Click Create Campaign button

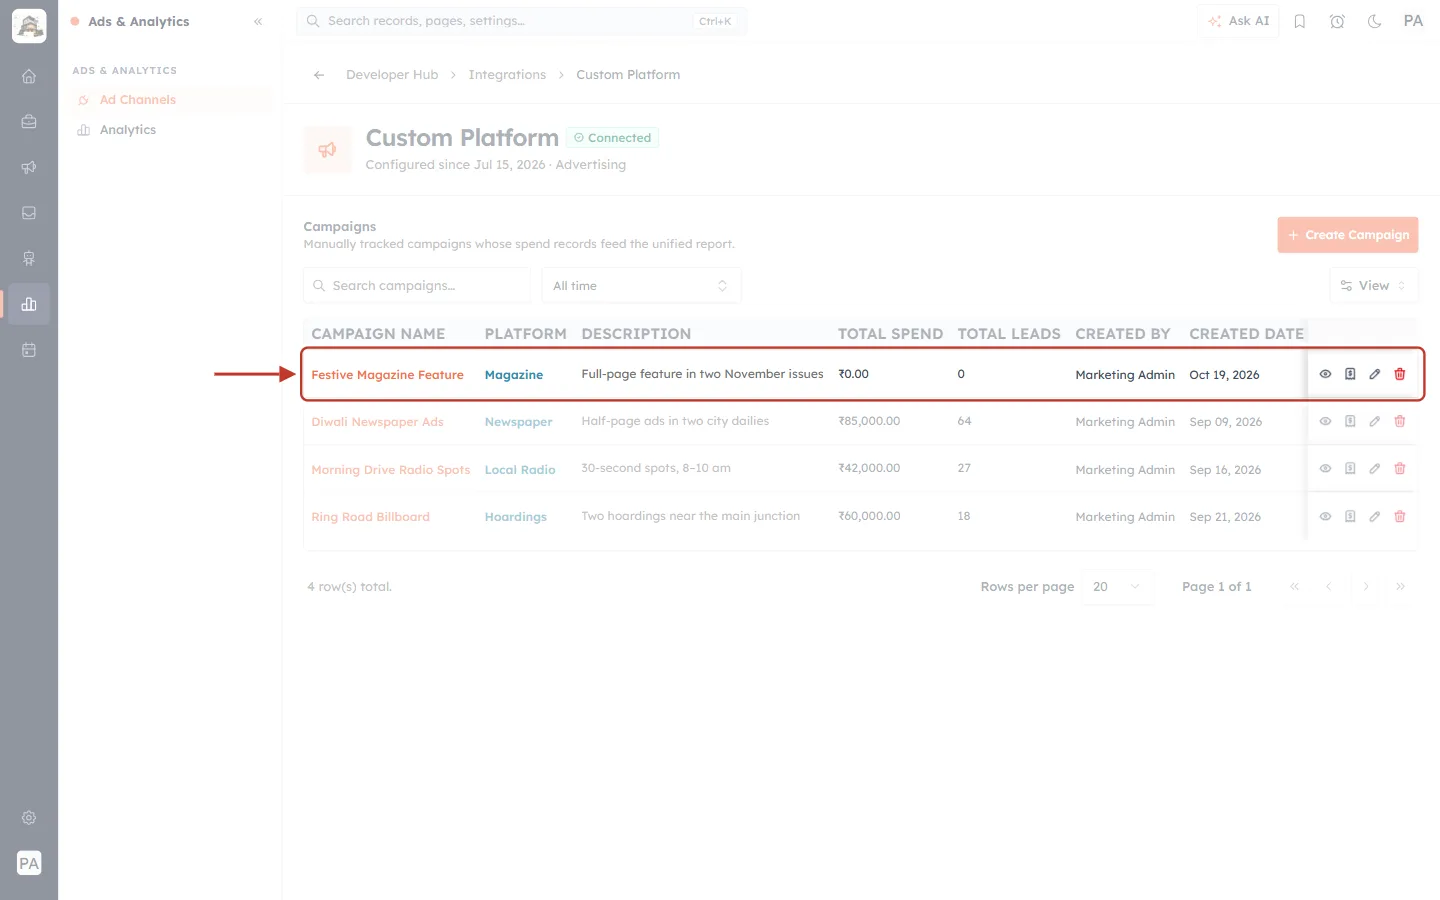click(1348, 235)
